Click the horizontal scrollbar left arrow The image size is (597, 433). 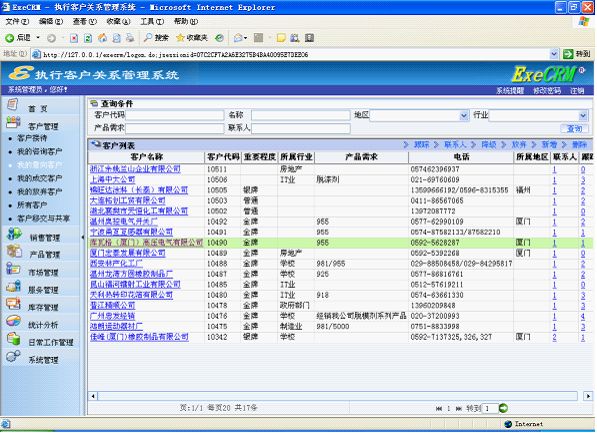click(x=93, y=396)
